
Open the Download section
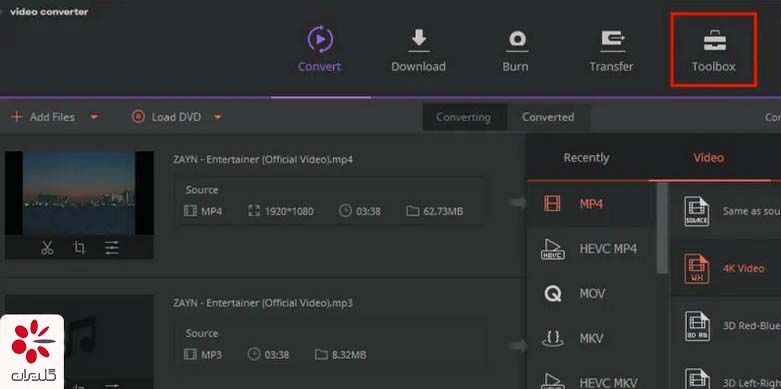point(418,50)
